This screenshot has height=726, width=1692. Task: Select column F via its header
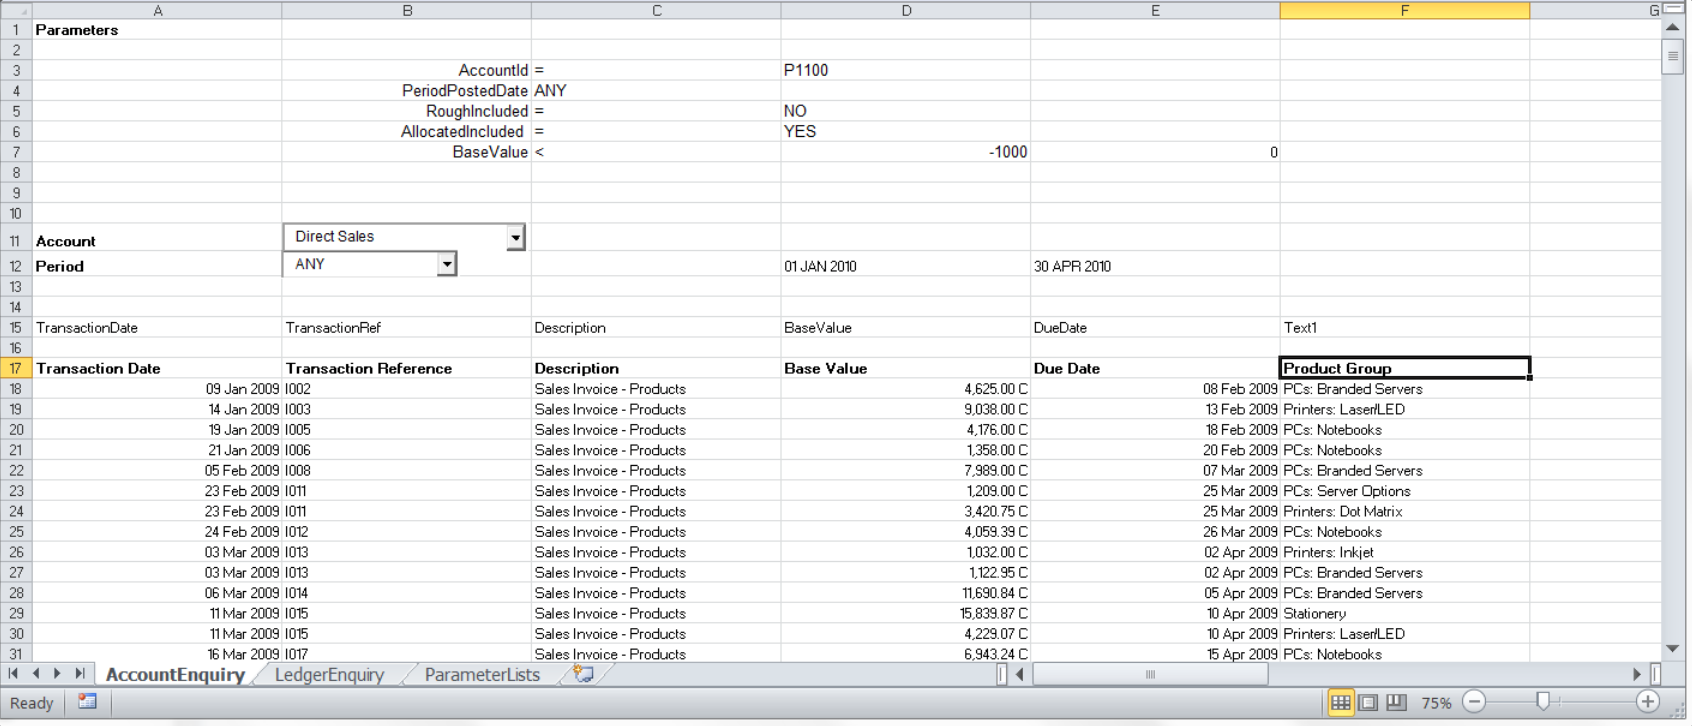(x=1404, y=11)
